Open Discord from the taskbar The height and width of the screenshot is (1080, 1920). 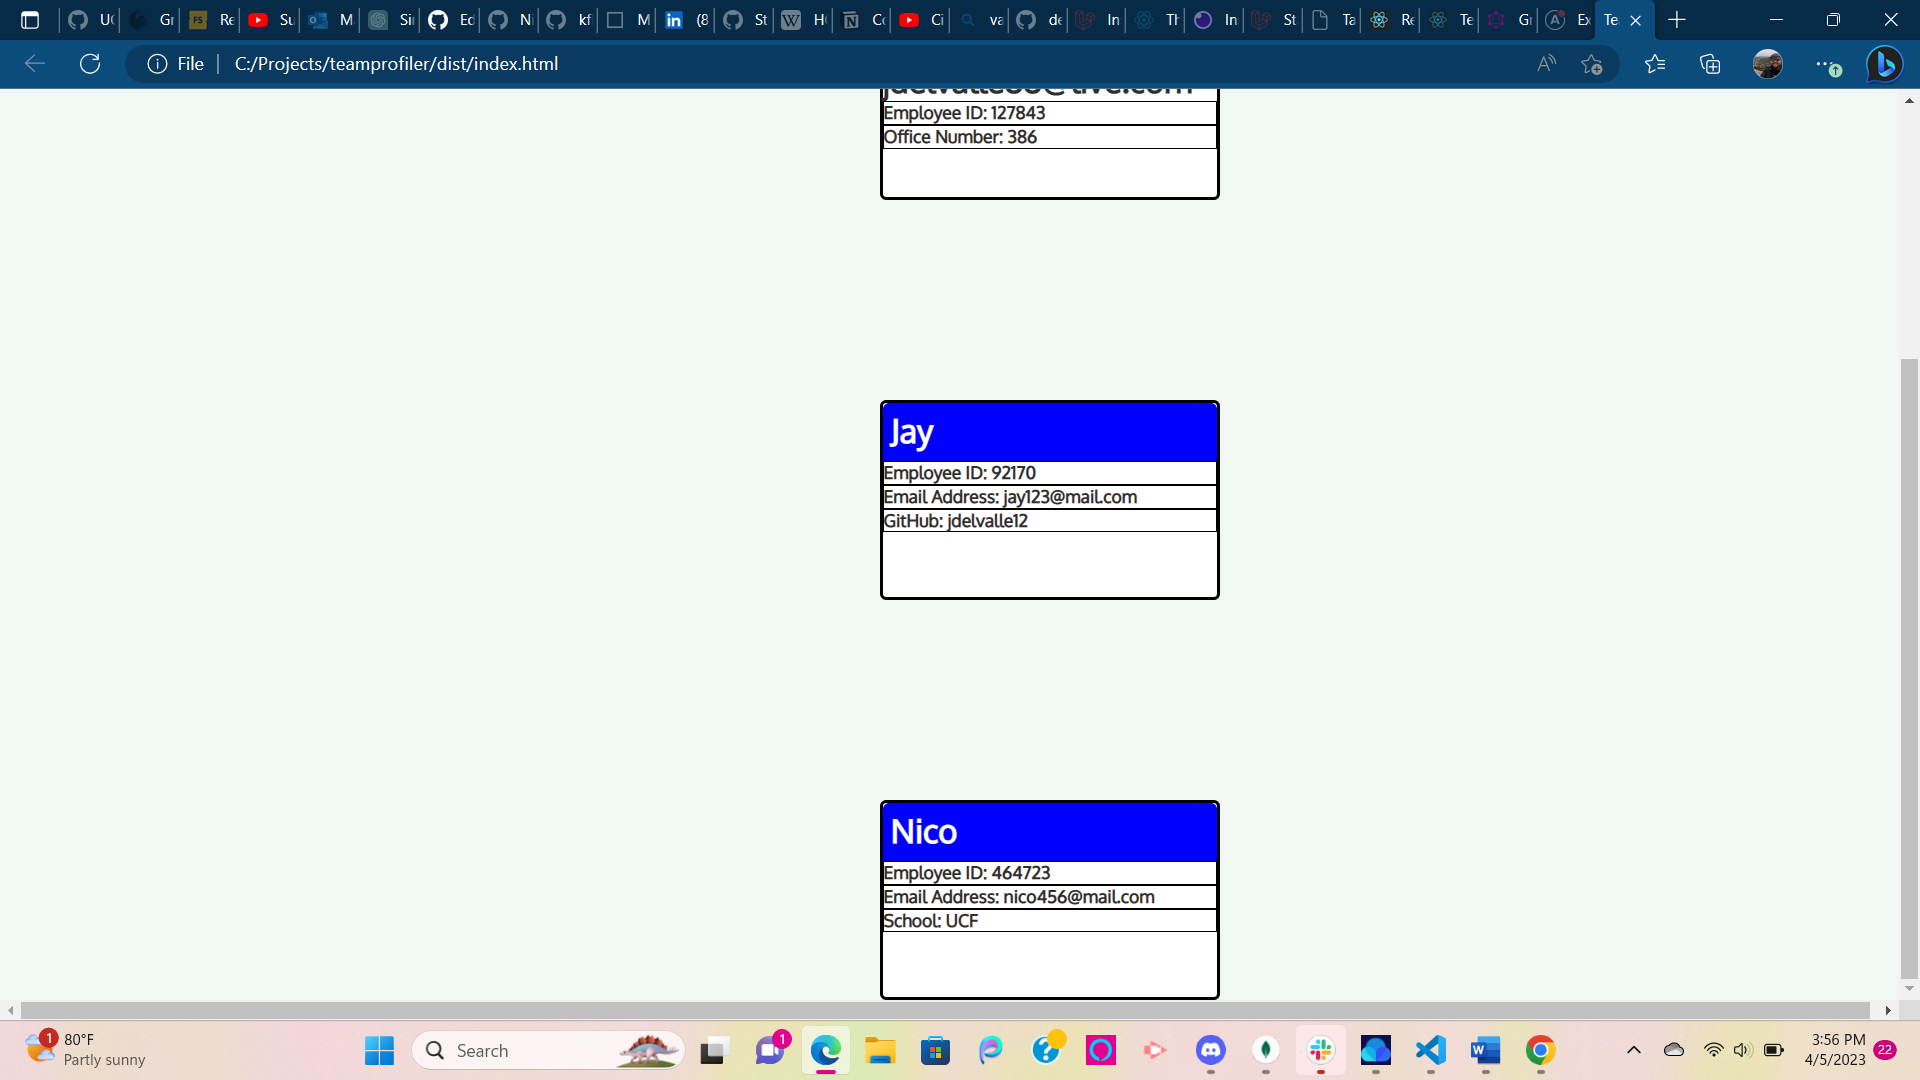pos(1209,1050)
